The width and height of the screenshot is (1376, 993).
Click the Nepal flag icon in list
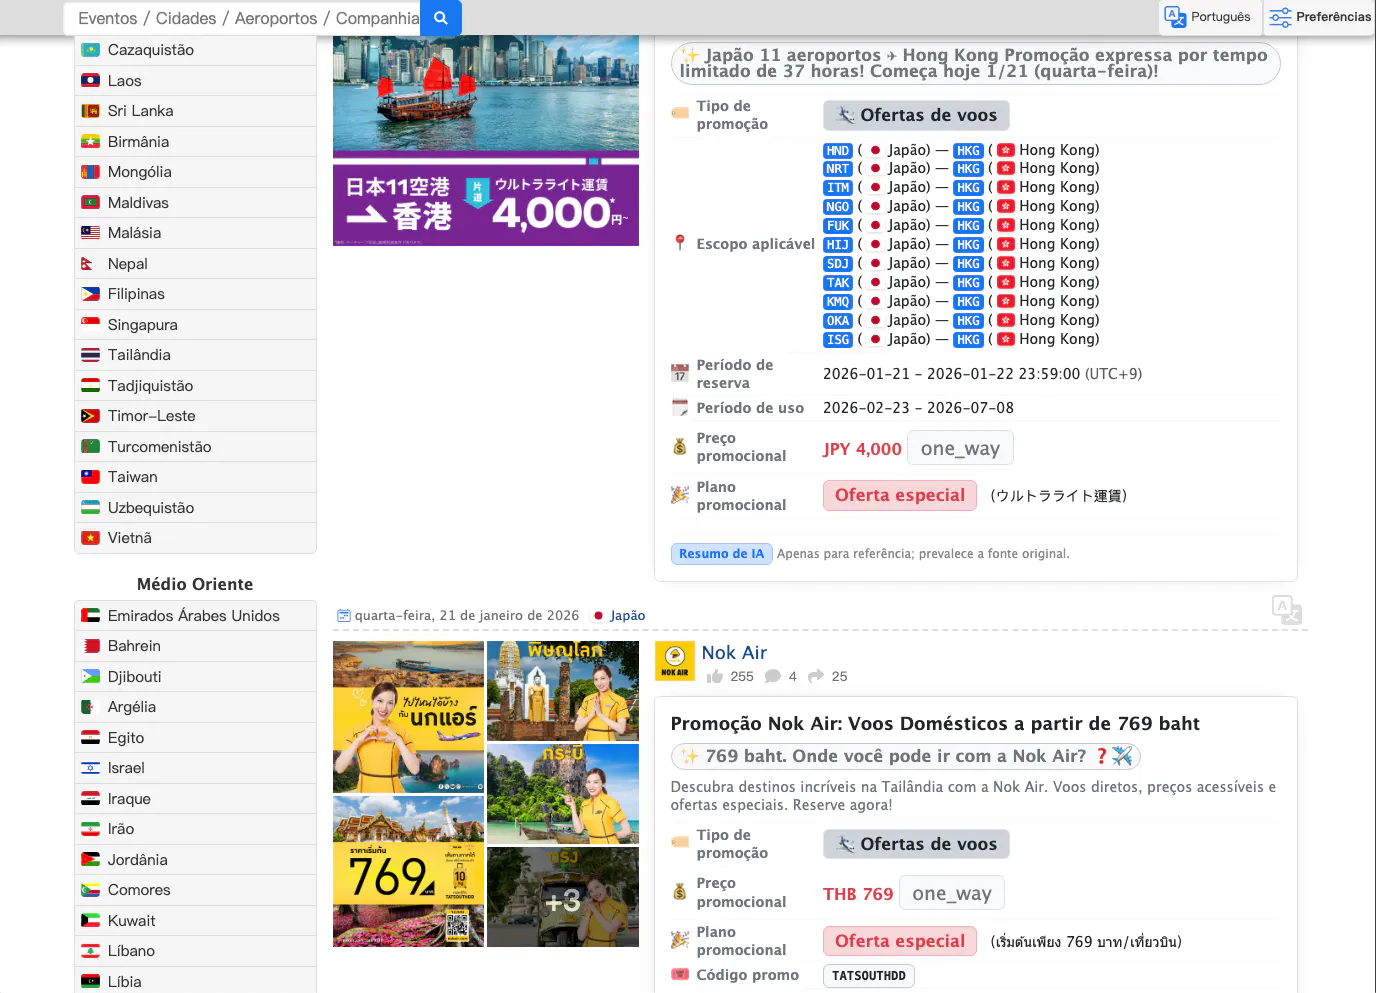tap(90, 264)
